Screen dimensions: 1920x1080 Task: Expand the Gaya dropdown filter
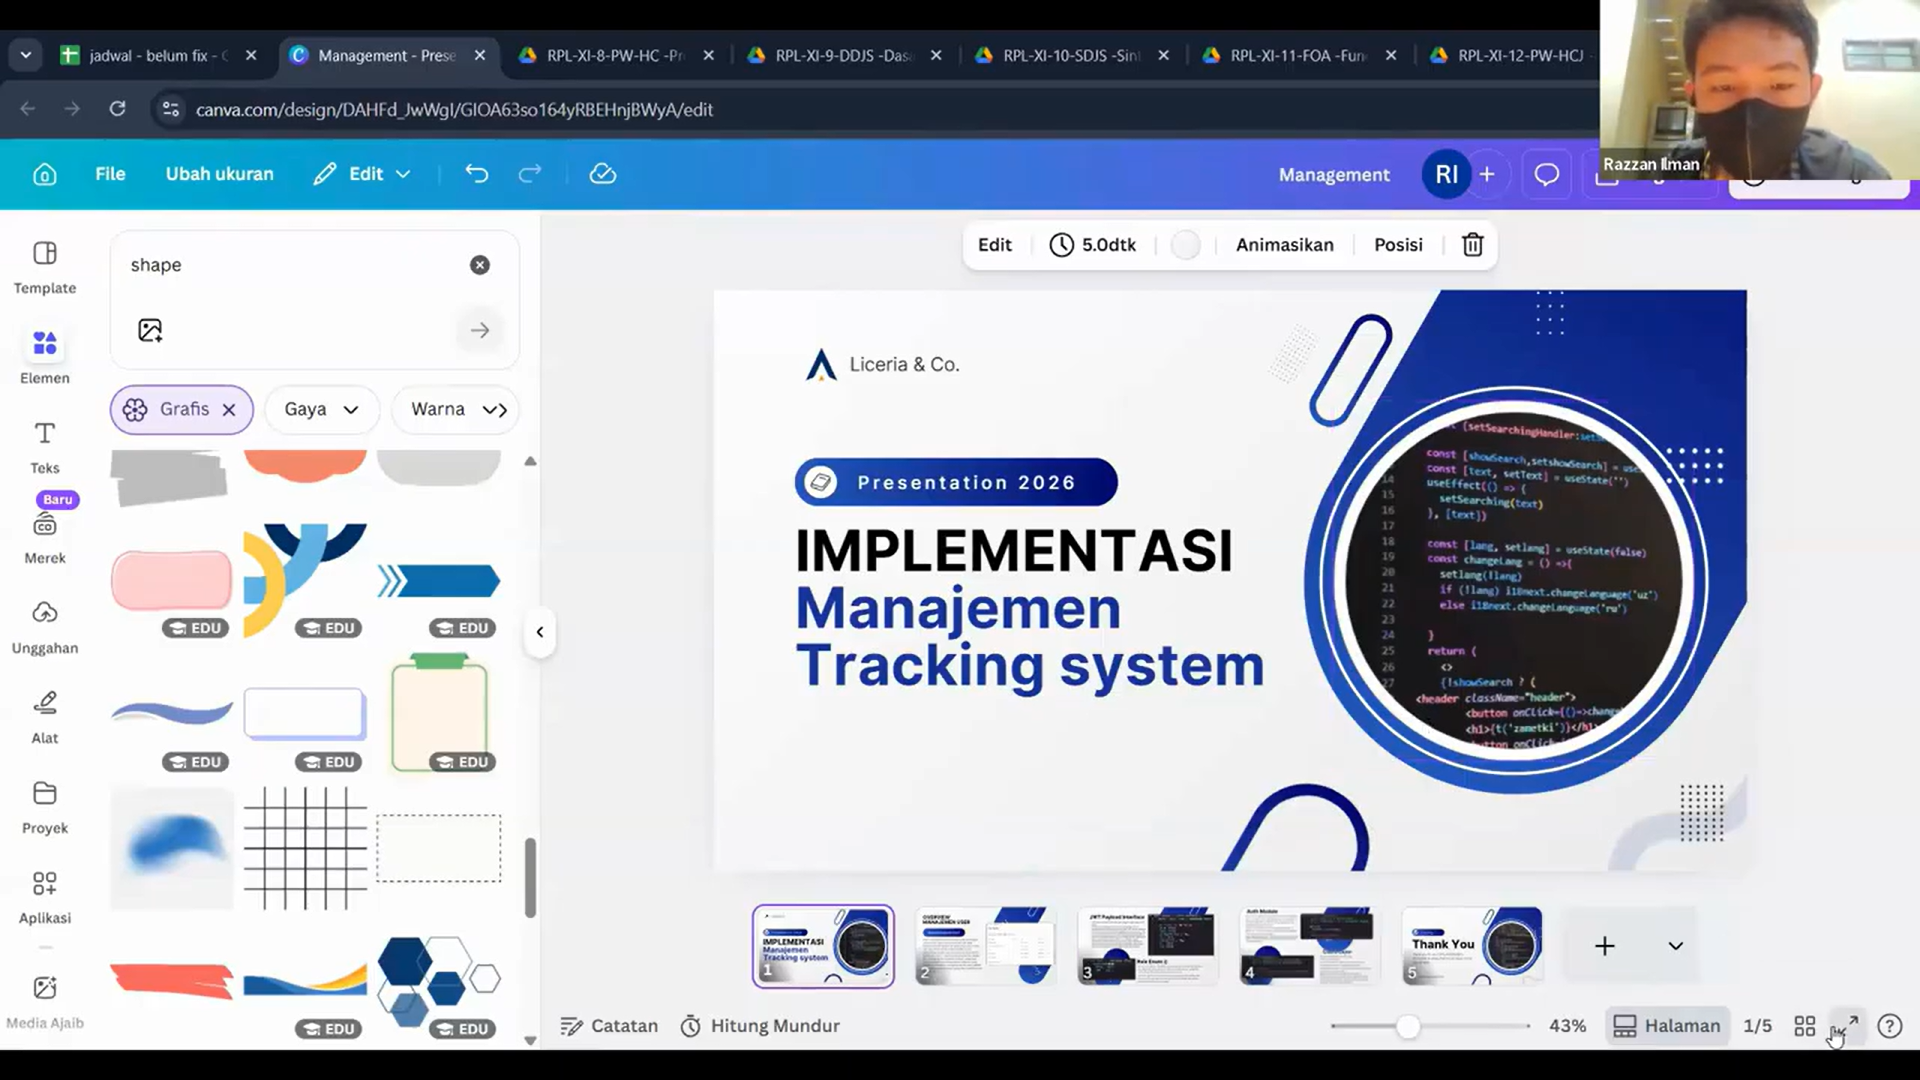pos(321,409)
